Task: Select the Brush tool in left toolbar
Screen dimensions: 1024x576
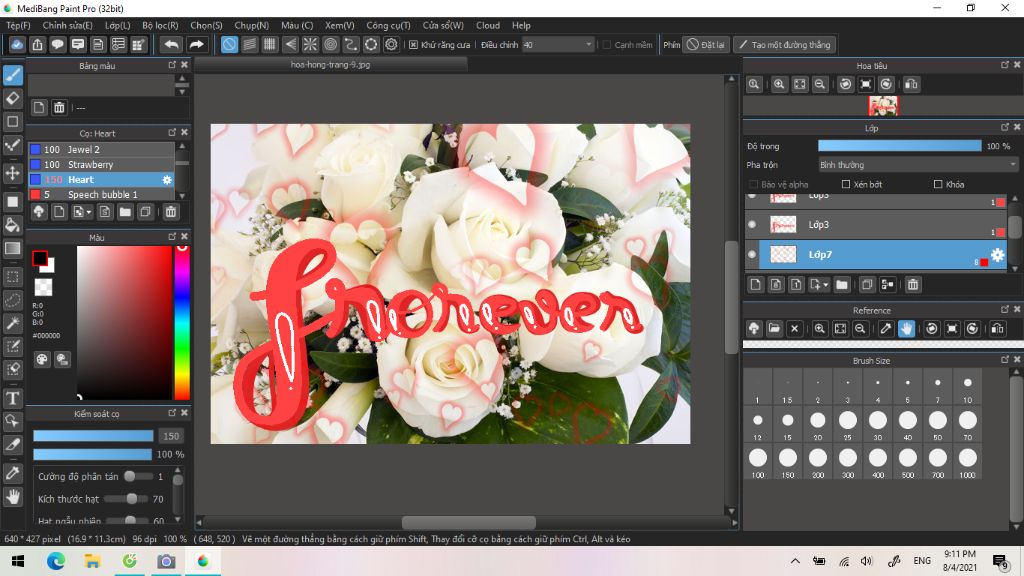Action: pyautogui.click(x=13, y=75)
